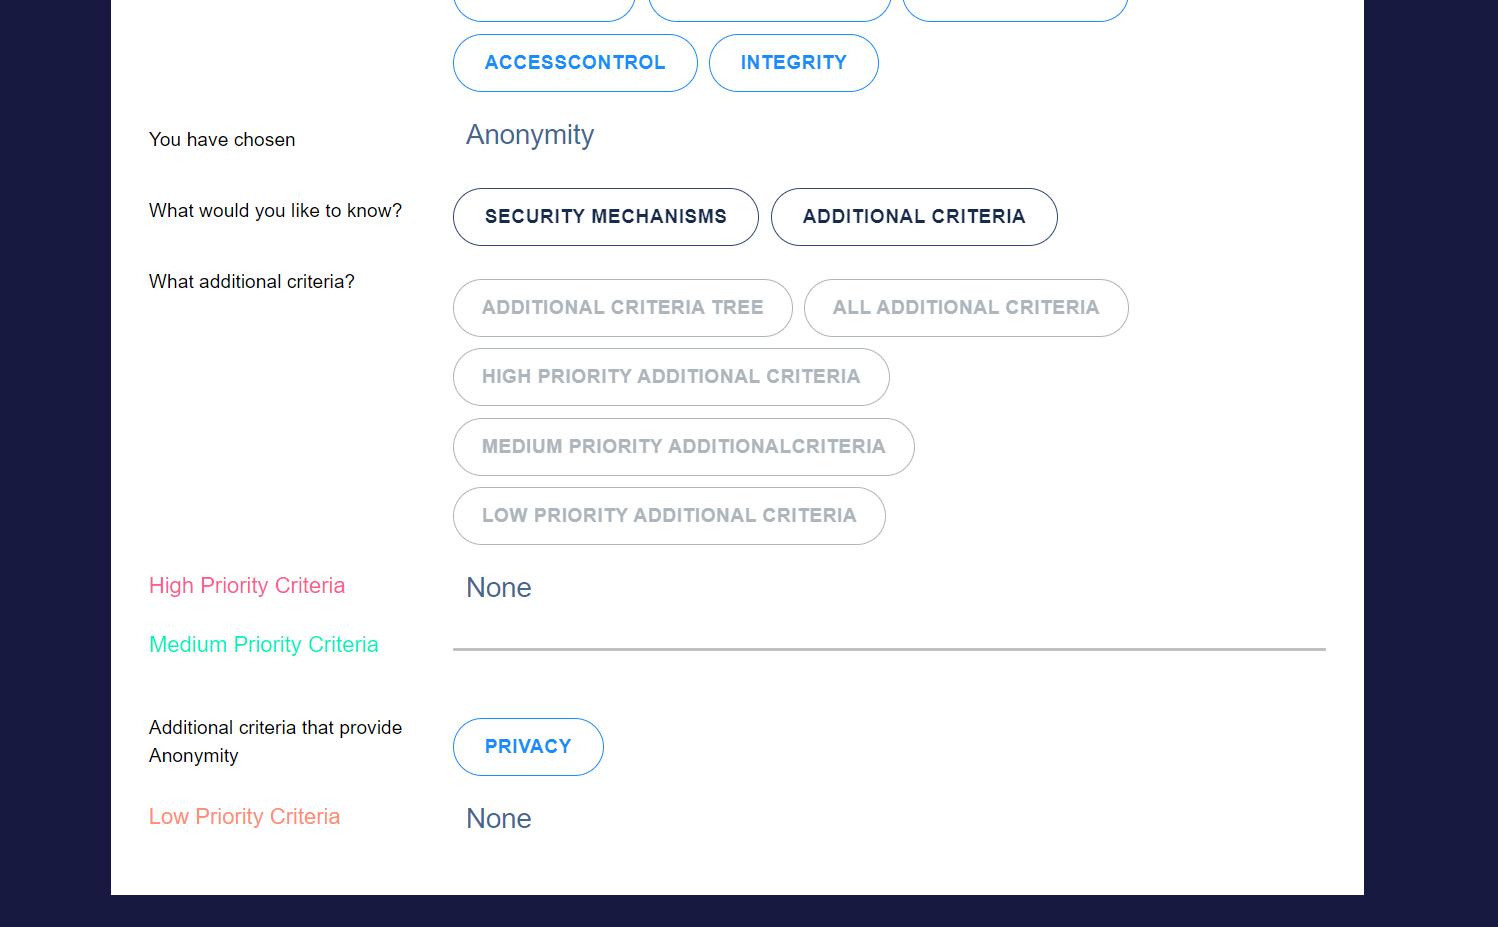
Task: Choose SECURITY MECHANISMS
Action: point(605,217)
